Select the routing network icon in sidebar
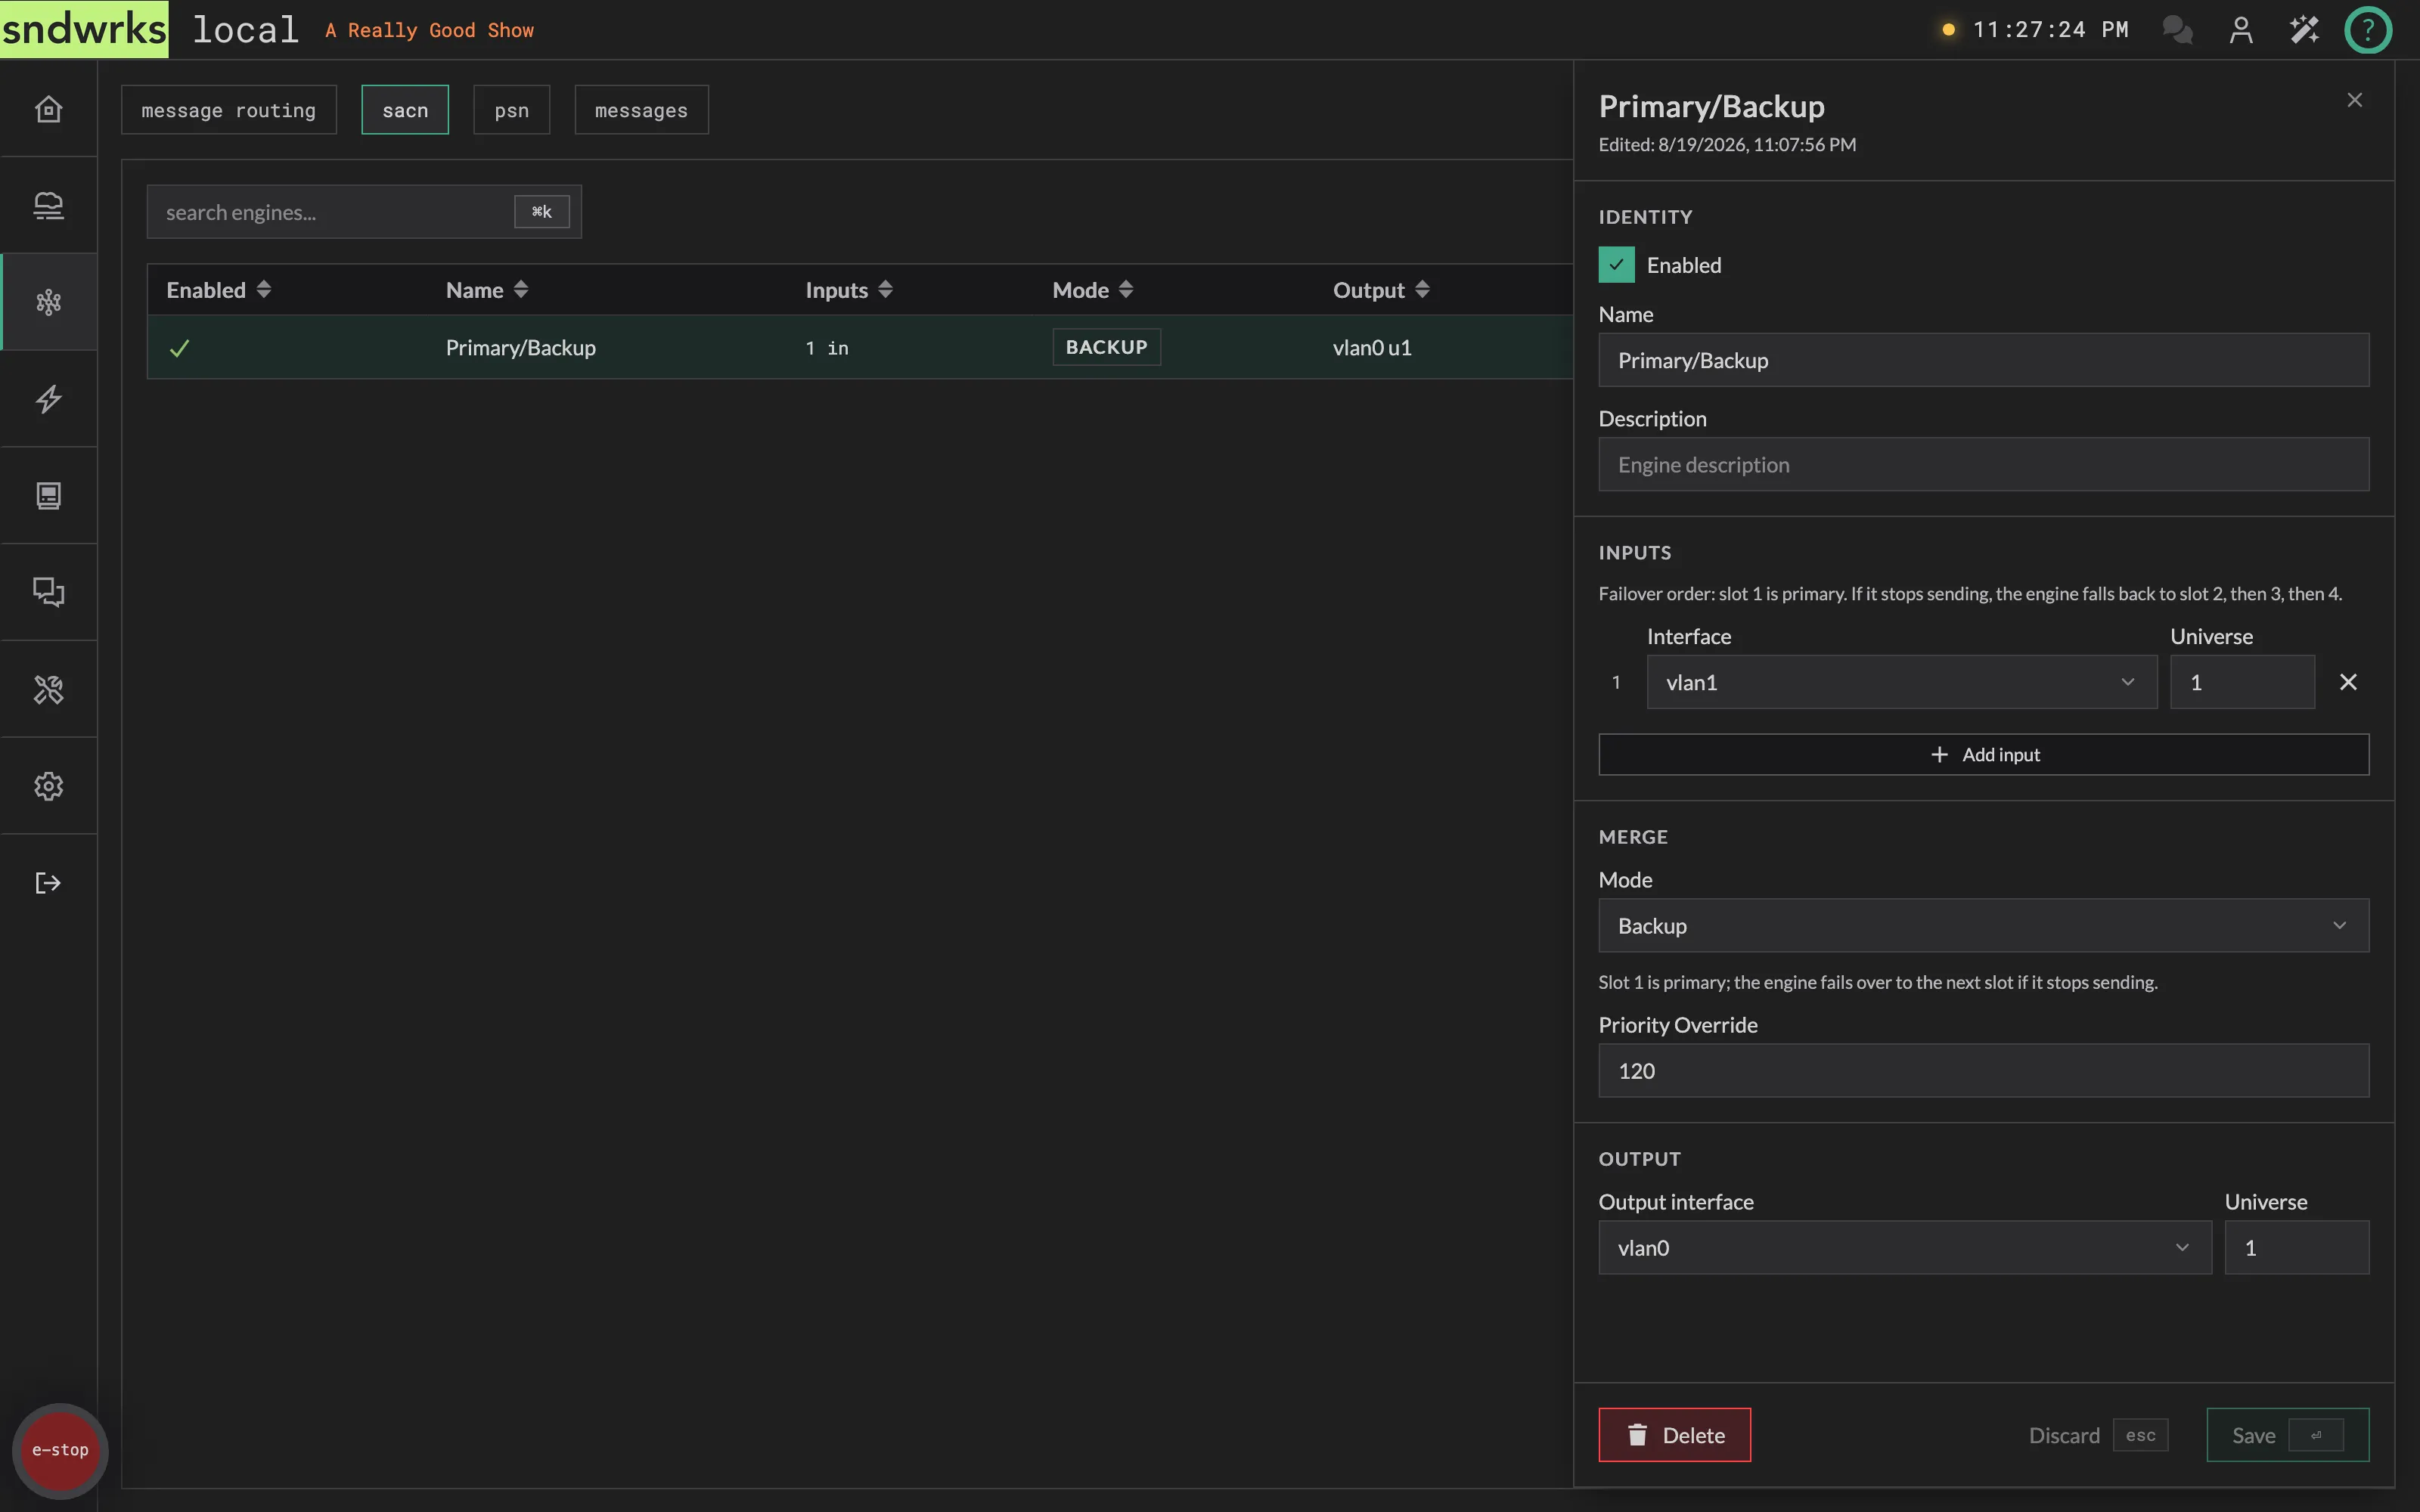This screenshot has width=2420, height=1512. pyautogui.click(x=48, y=302)
